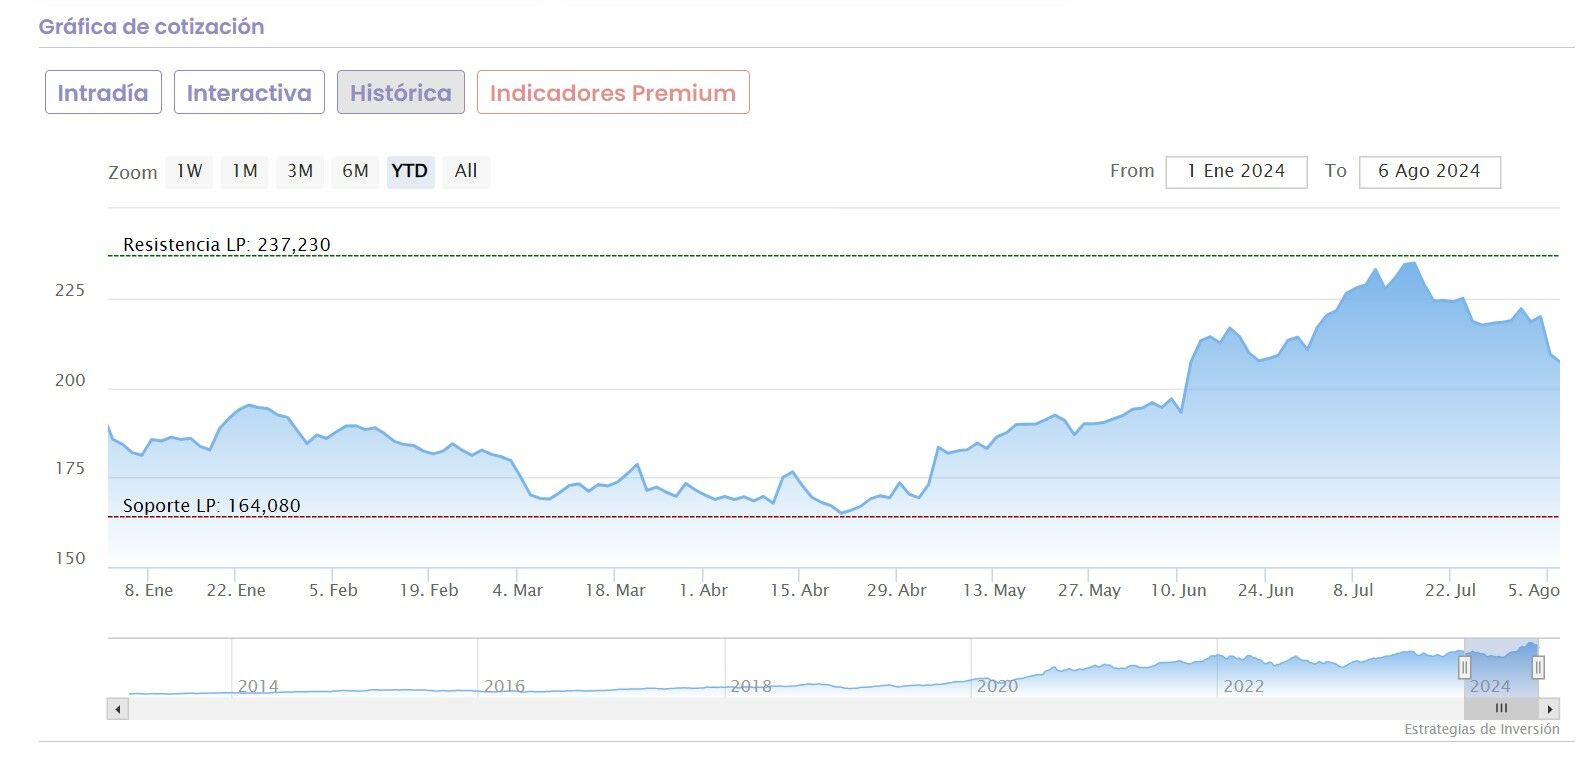Select the Histórica chart tab

click(400, 93)
